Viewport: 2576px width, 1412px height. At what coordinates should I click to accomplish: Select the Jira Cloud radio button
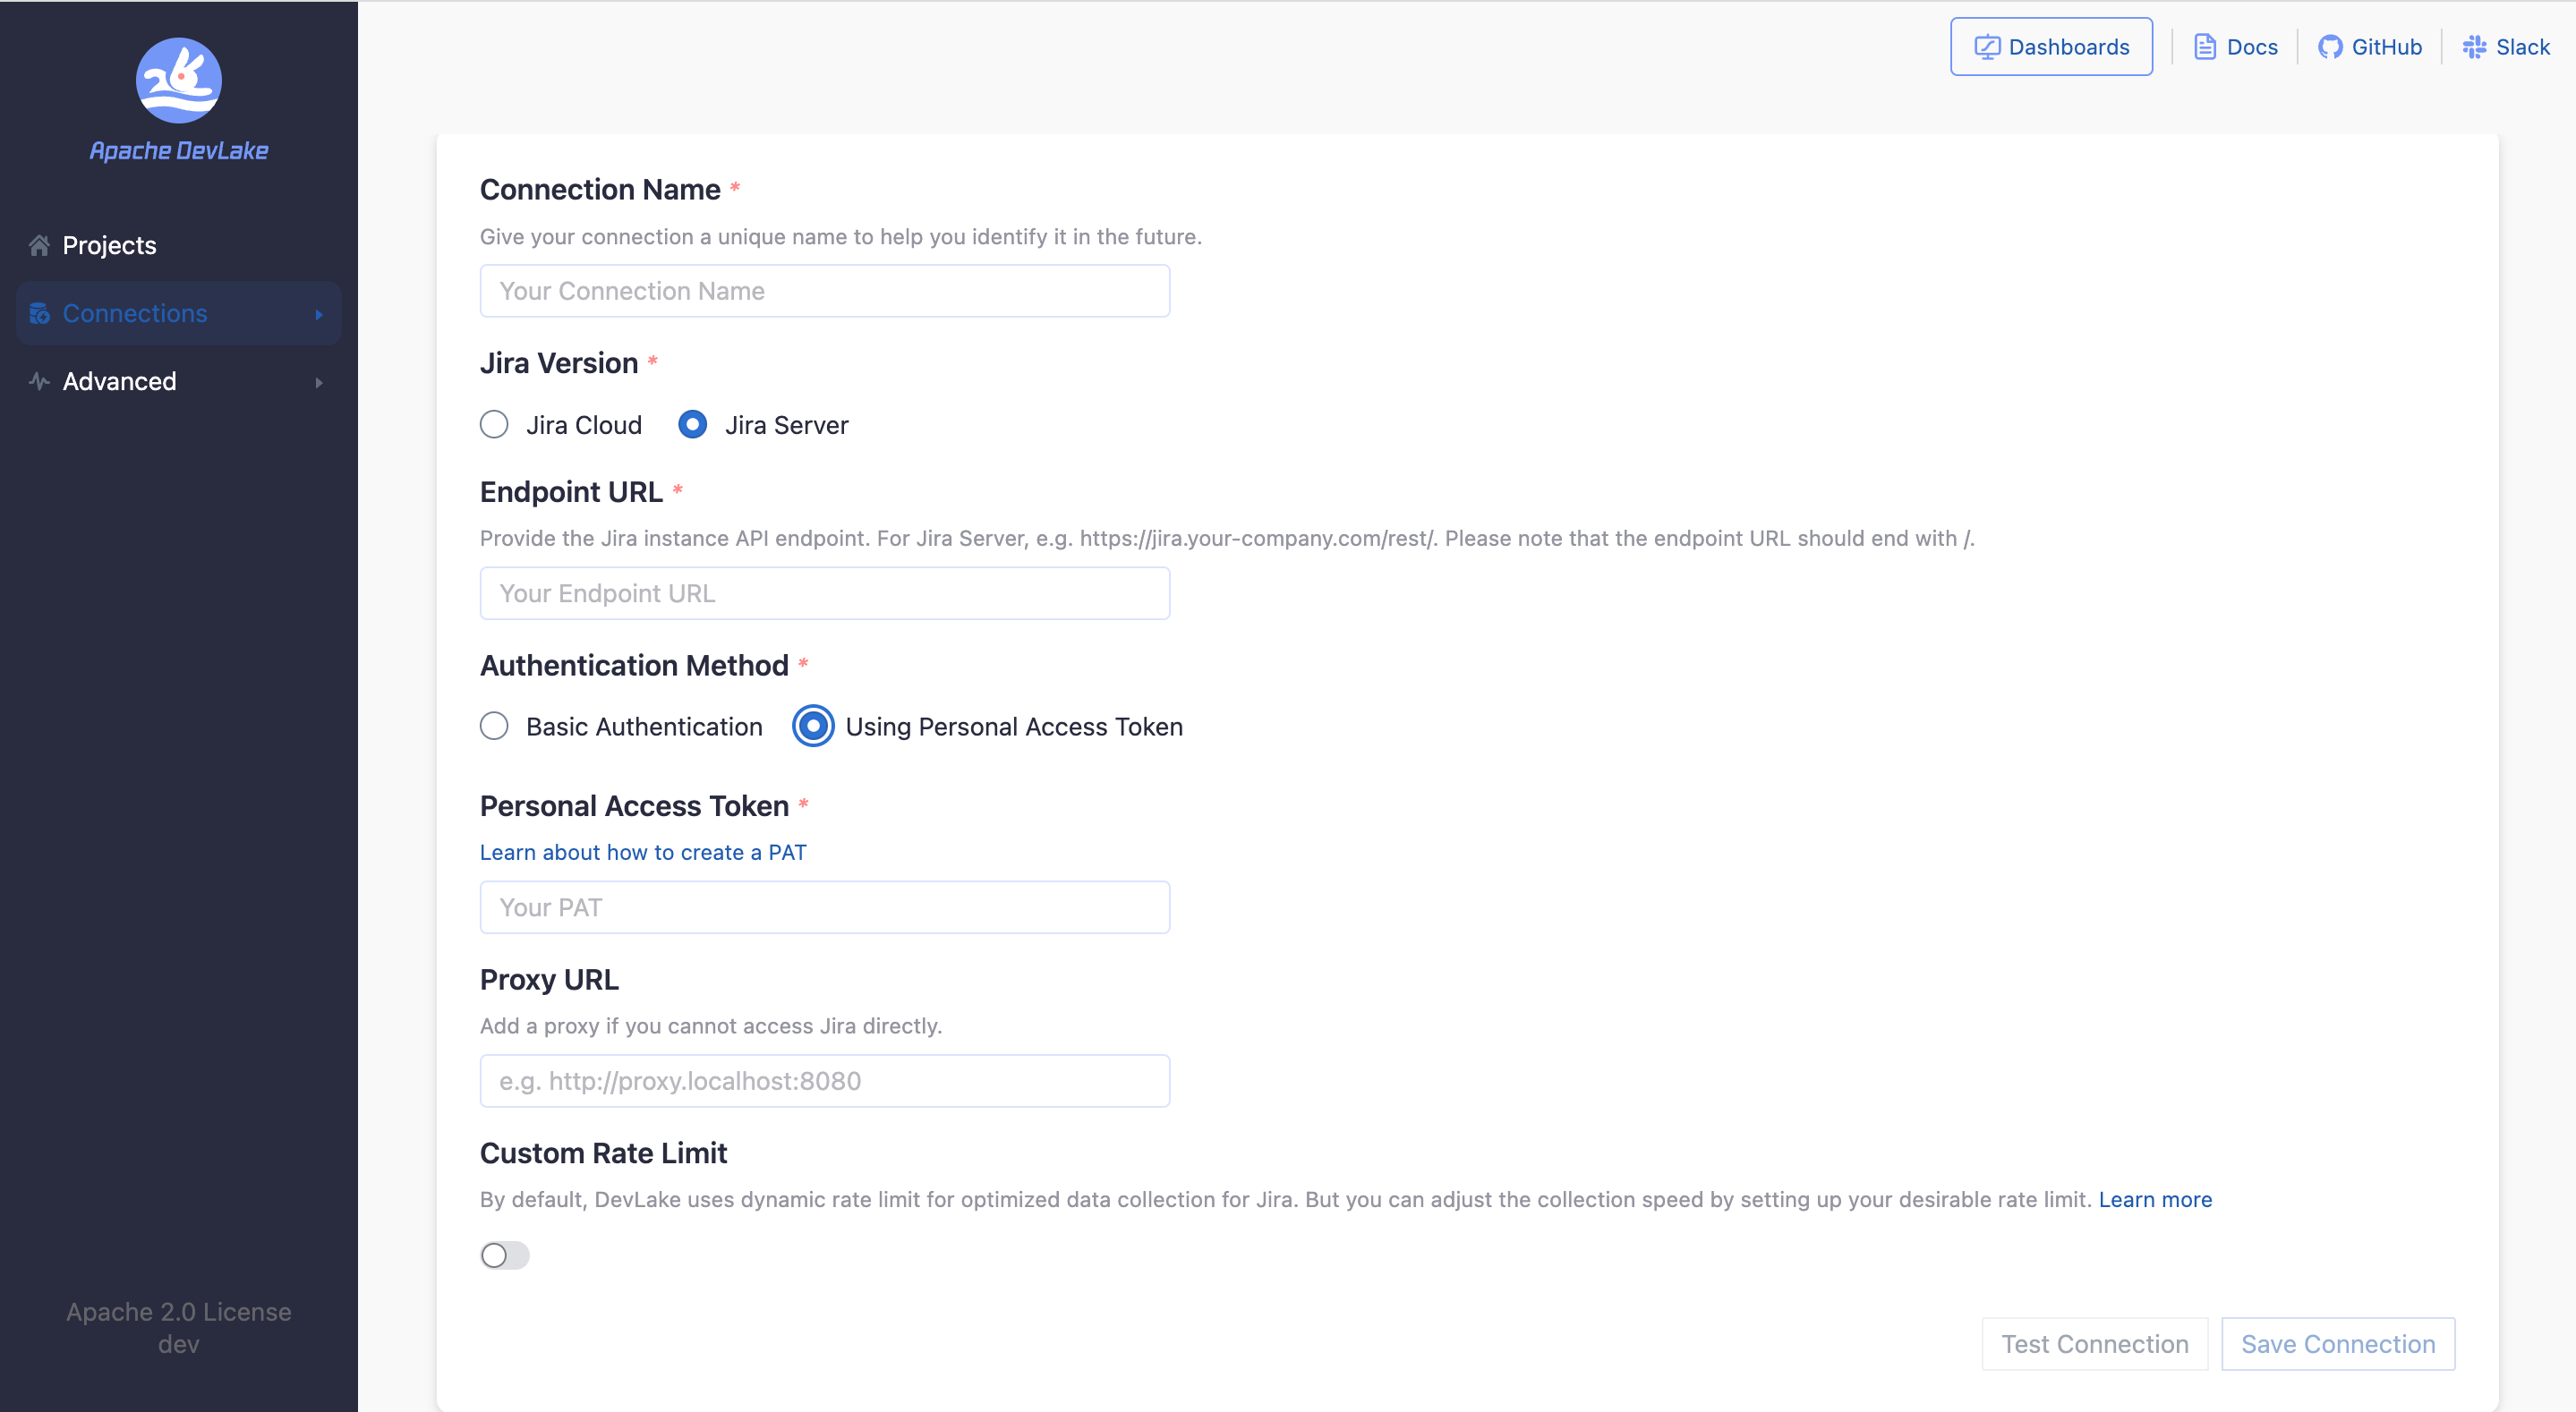coord(494,425)
